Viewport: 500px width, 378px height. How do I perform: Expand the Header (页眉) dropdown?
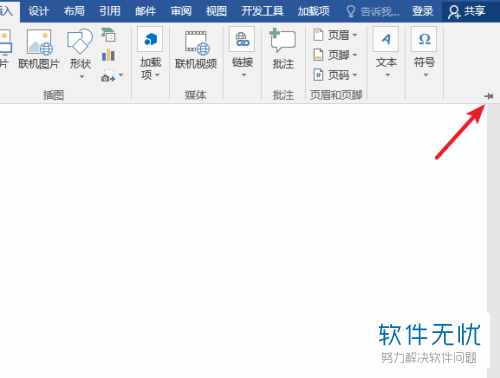pos(335,35)
